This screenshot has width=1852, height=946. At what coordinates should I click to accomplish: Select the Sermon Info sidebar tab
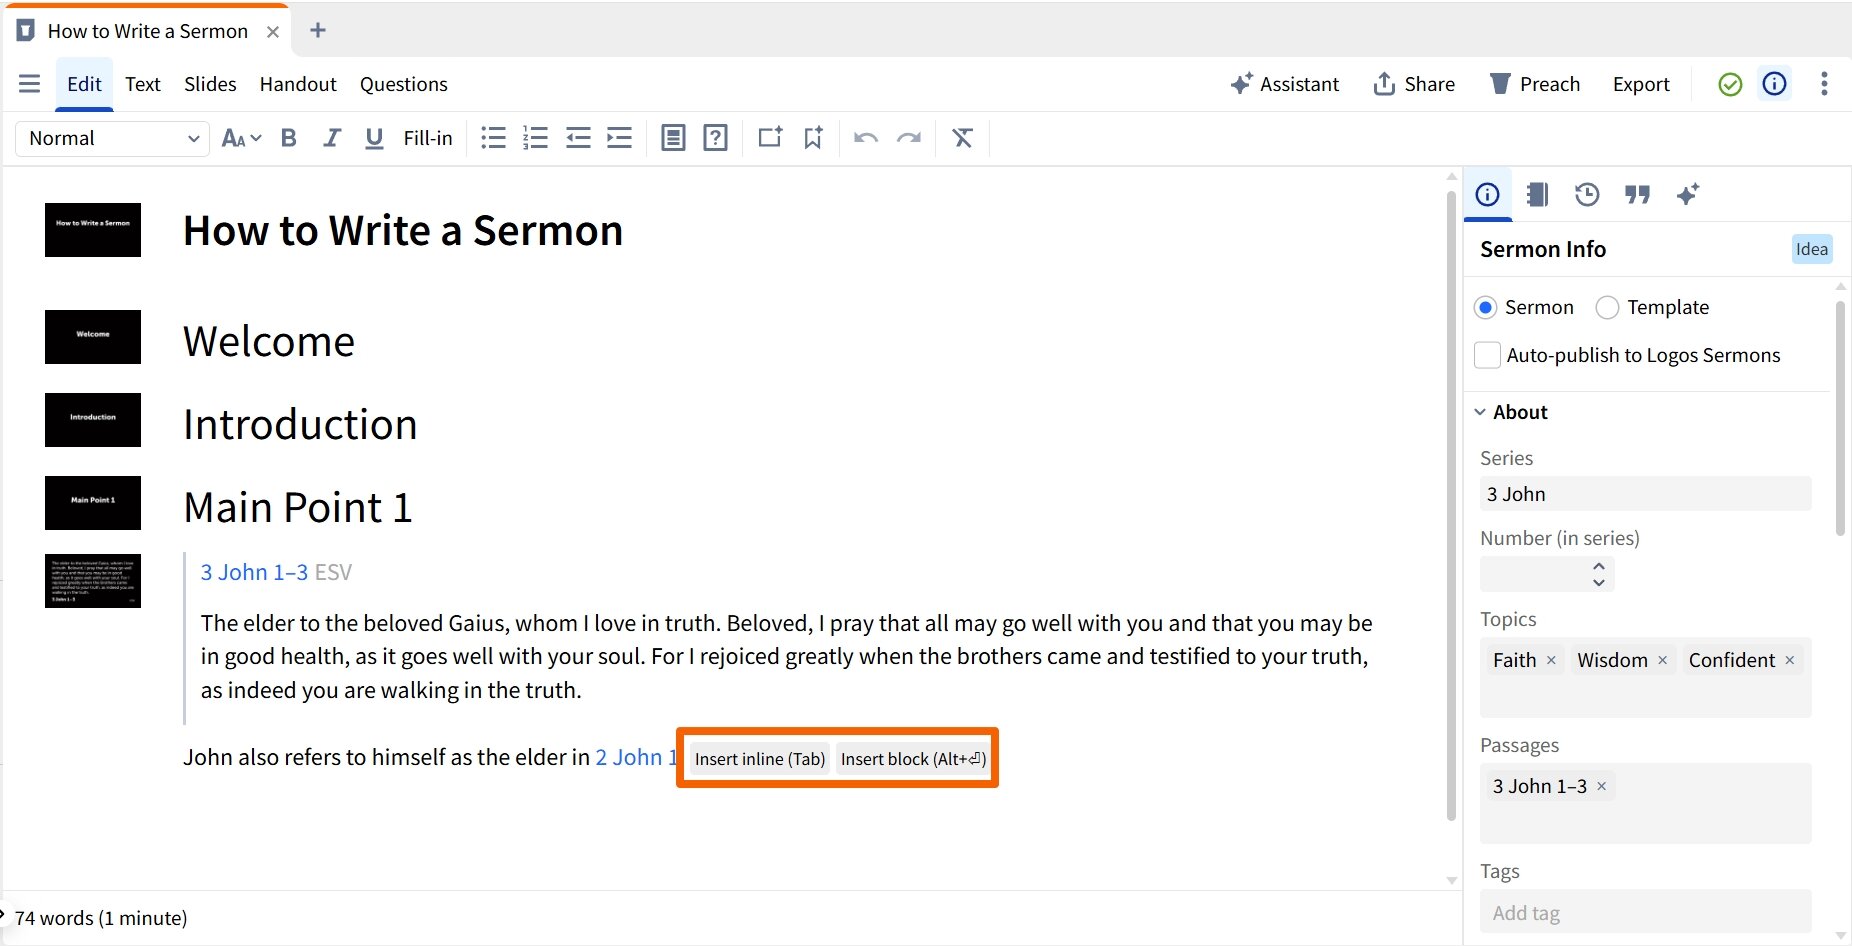[1487, 194]
